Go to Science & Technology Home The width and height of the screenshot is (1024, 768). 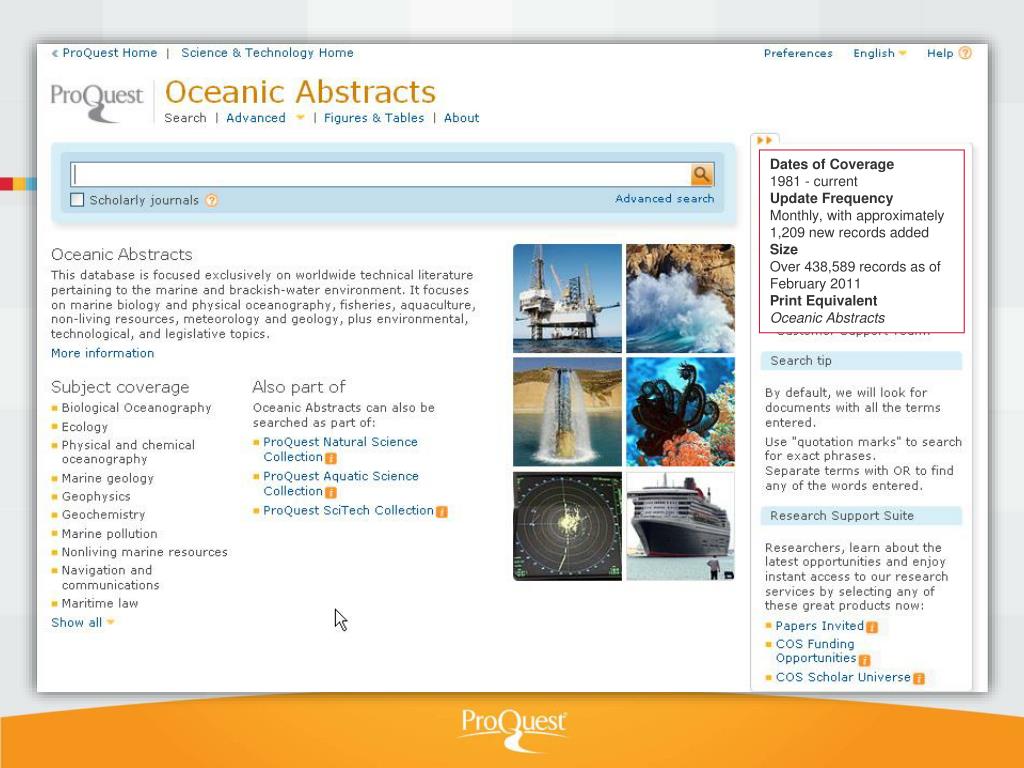pos(267,53)
